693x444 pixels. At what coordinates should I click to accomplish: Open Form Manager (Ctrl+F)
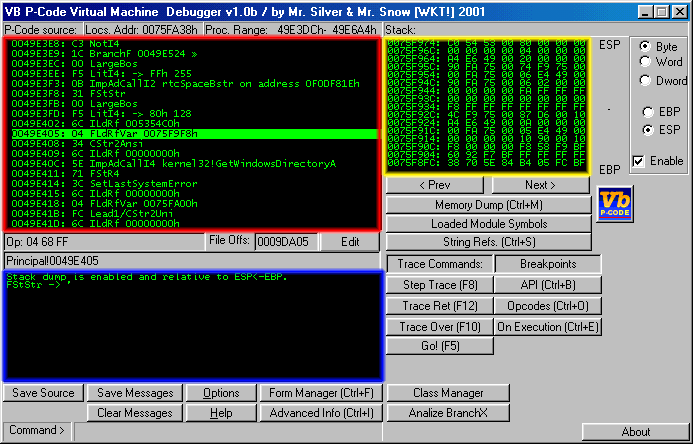321,393
